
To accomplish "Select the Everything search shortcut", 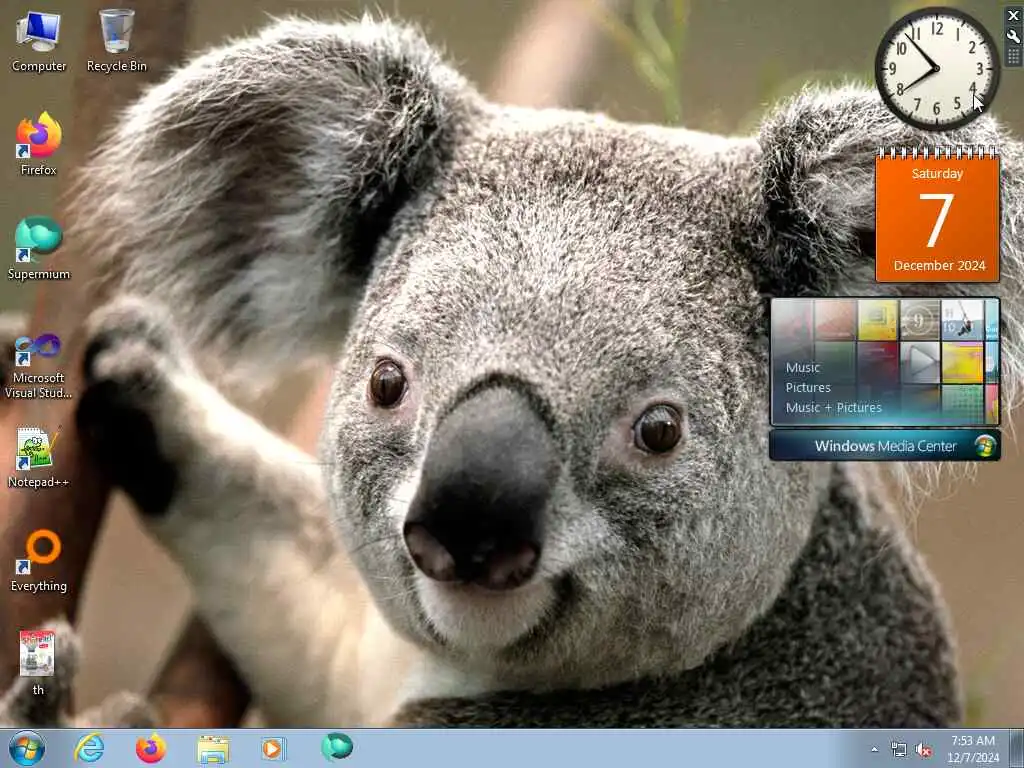I will [39, 560].
